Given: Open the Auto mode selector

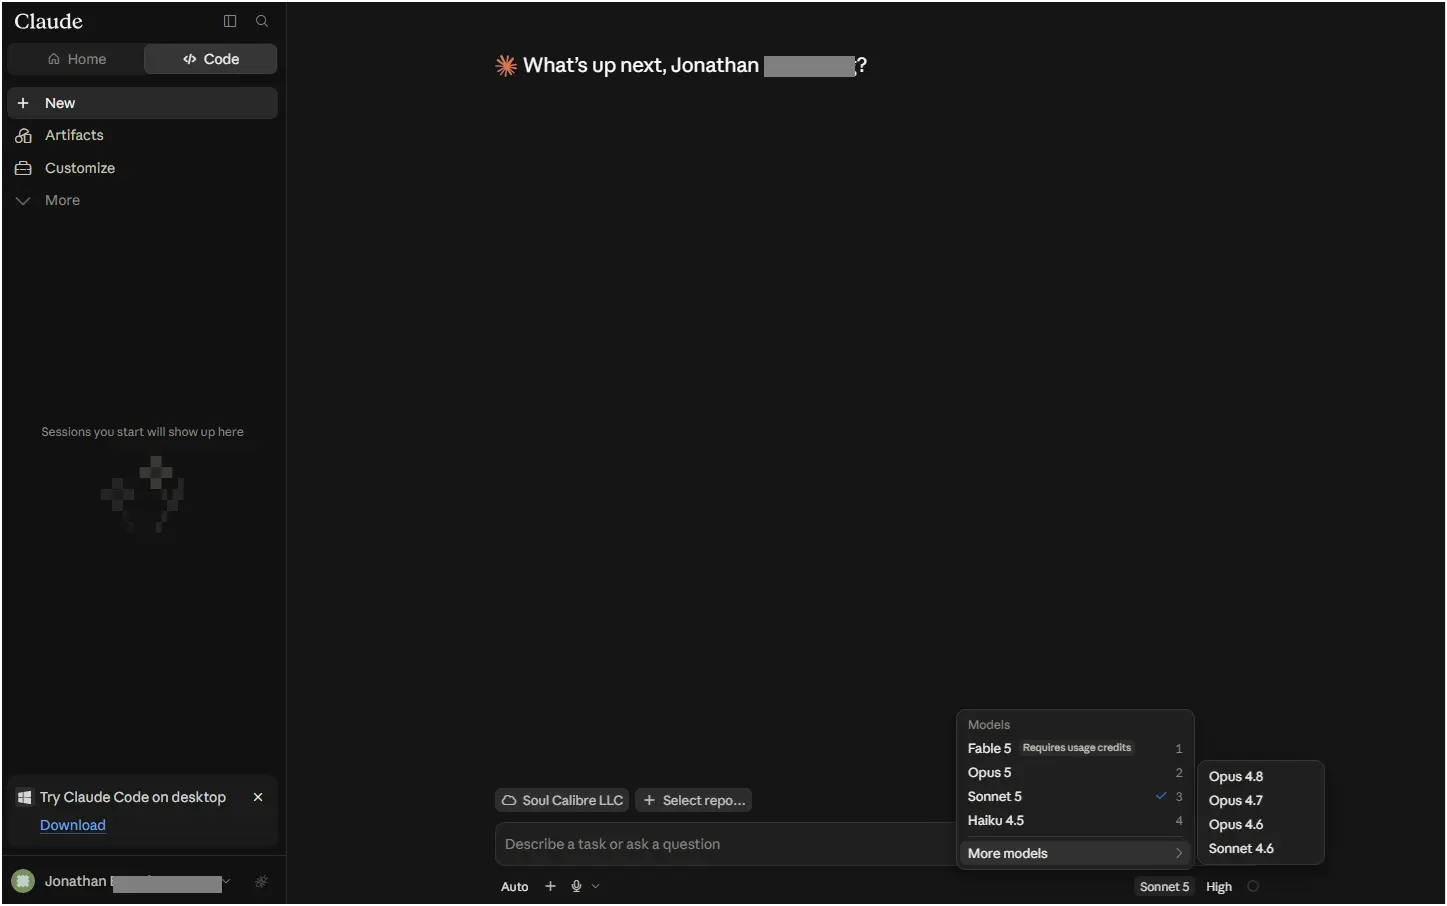Looking at the screenshot, I should [515, 886].
